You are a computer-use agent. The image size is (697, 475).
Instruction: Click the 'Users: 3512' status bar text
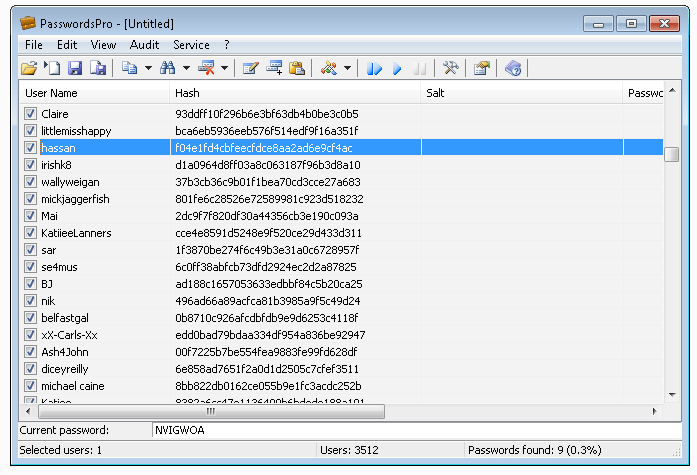pos(349,450)
